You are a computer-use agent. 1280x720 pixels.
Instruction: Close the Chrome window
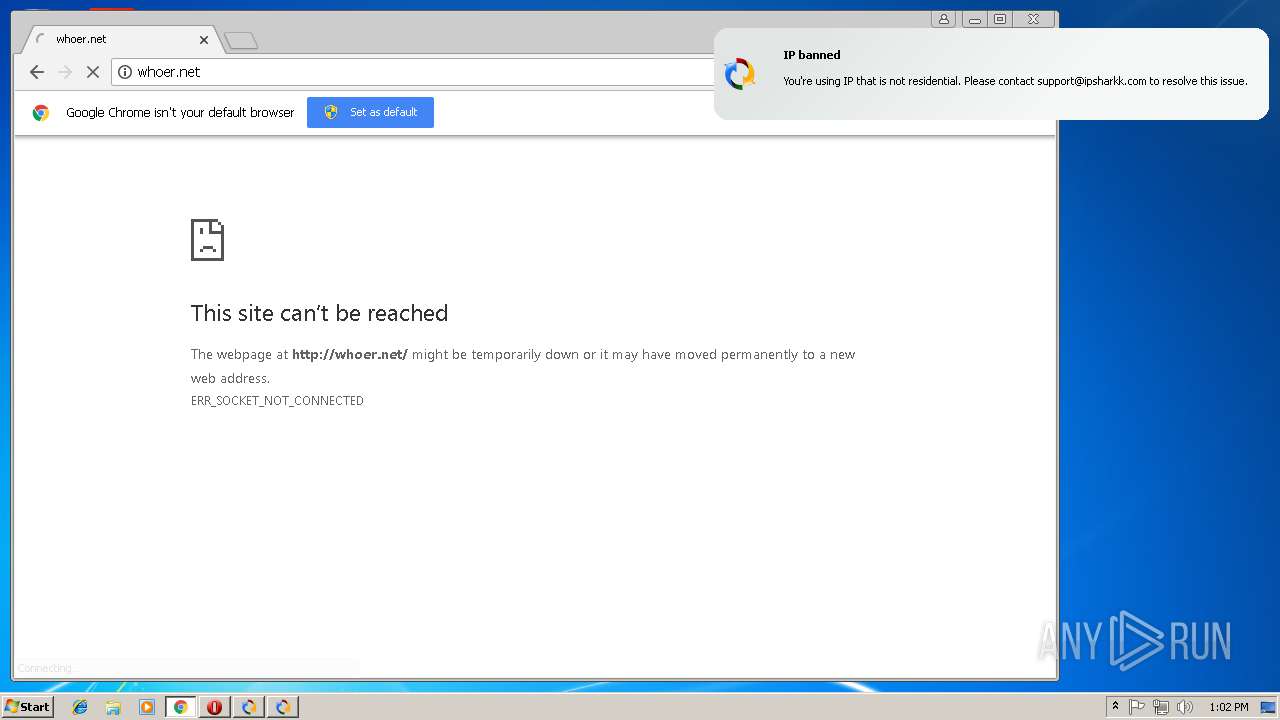point(1033,19)
